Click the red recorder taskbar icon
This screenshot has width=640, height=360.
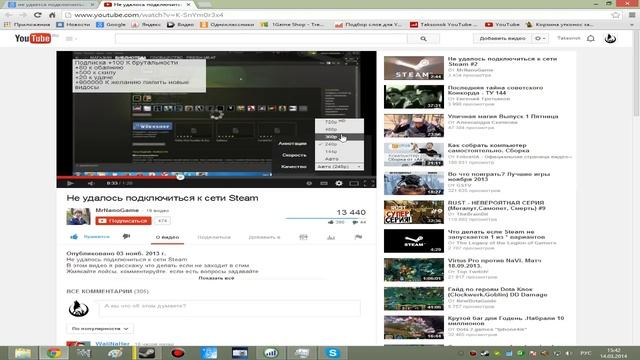(178, 353)
